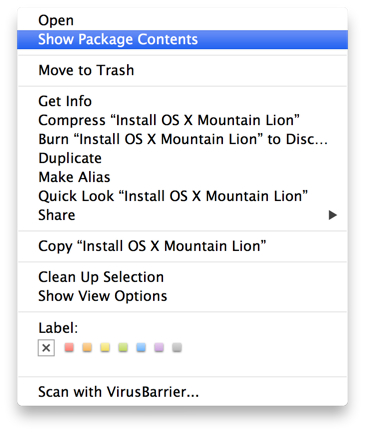This screenshot has height=433, width=365.
Task: Click Scan with VirusBarrier
Action: [182, 392]
